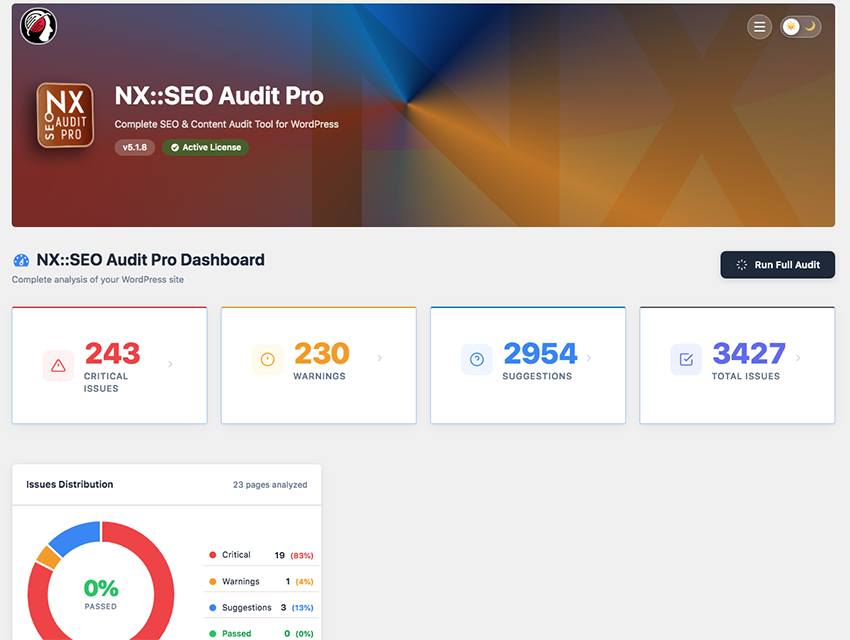Click the suggestions question mark icon
Viewport: 850px width, 640px height.
[x=477, y=359]
